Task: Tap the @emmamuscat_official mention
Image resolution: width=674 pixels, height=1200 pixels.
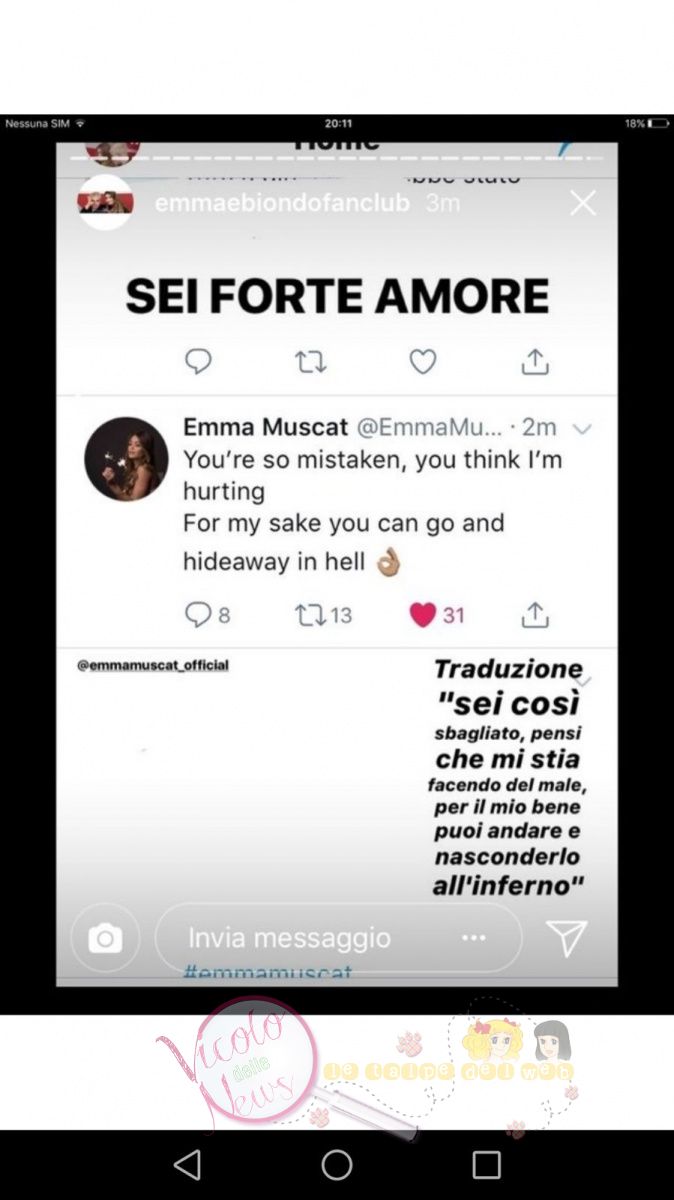Action: point(153,665)
